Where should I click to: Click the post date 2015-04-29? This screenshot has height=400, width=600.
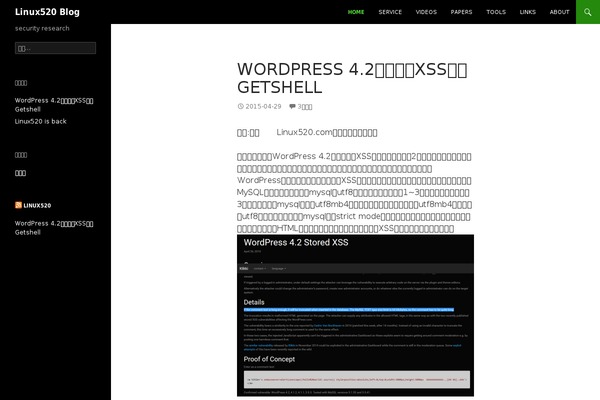(x=263, y=106)
